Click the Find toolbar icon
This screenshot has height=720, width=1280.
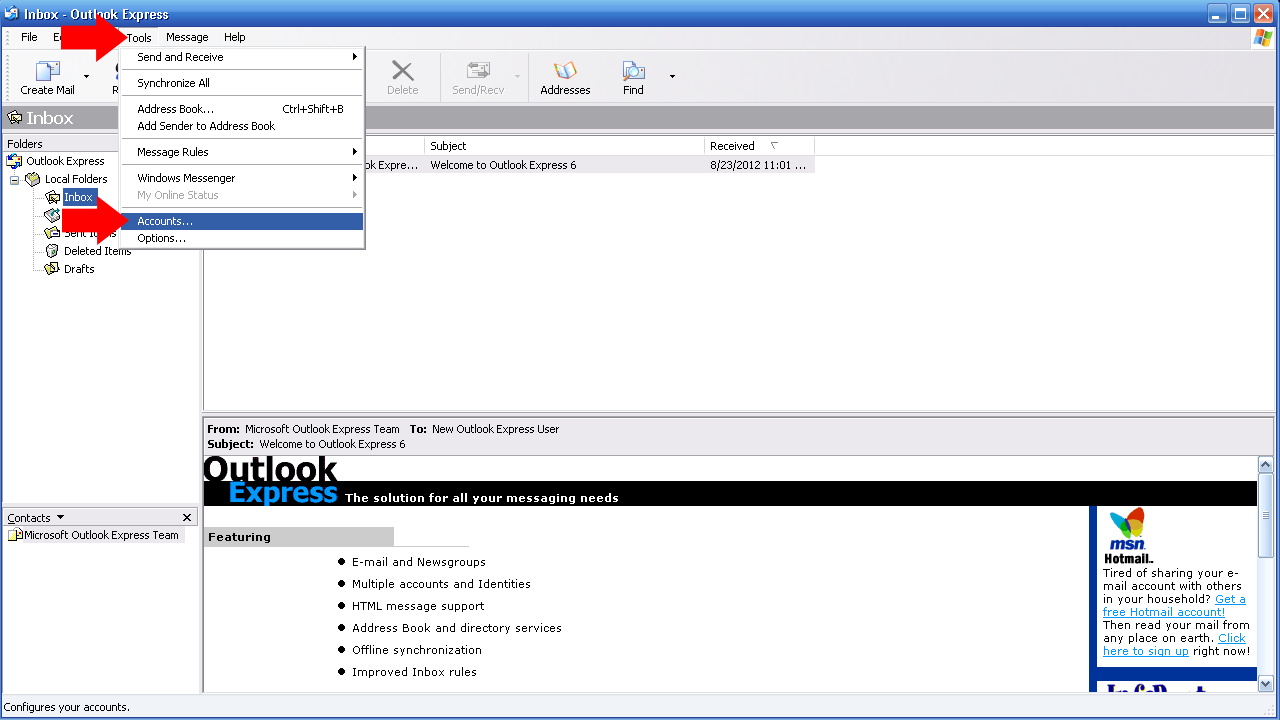click(x=633, y=71)
